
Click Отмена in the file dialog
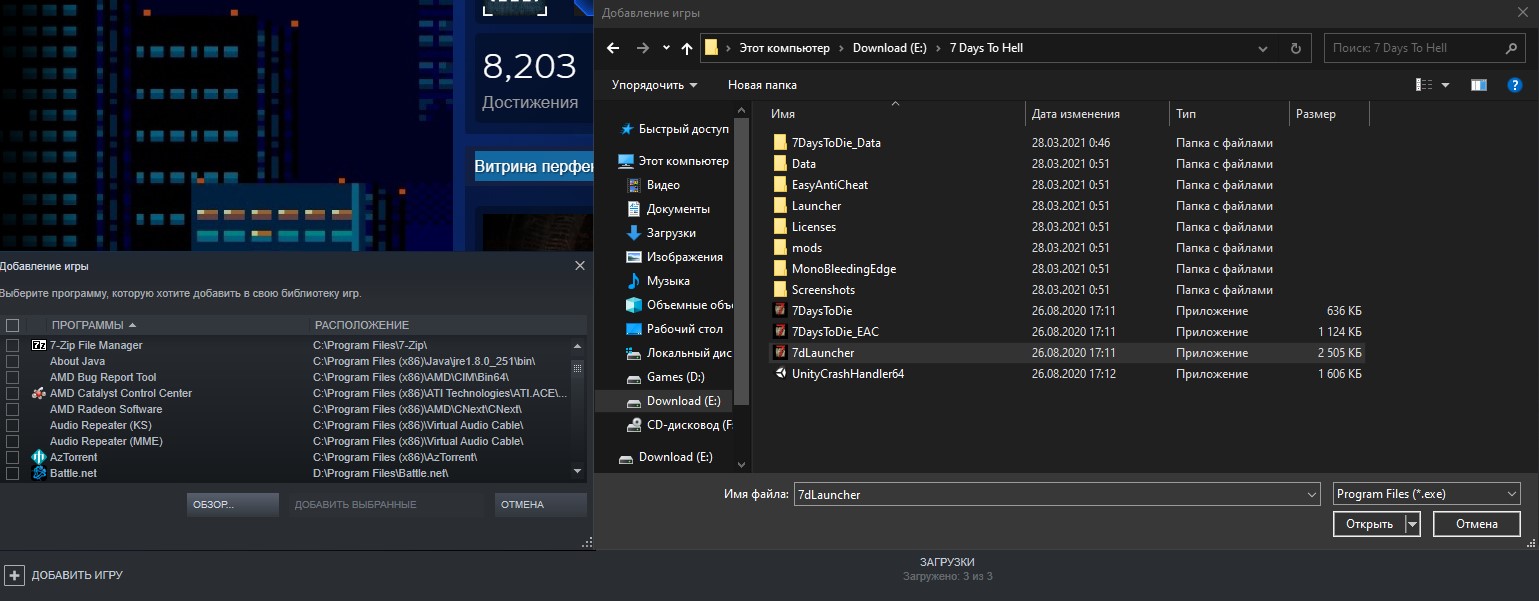tap(1477, 524)
